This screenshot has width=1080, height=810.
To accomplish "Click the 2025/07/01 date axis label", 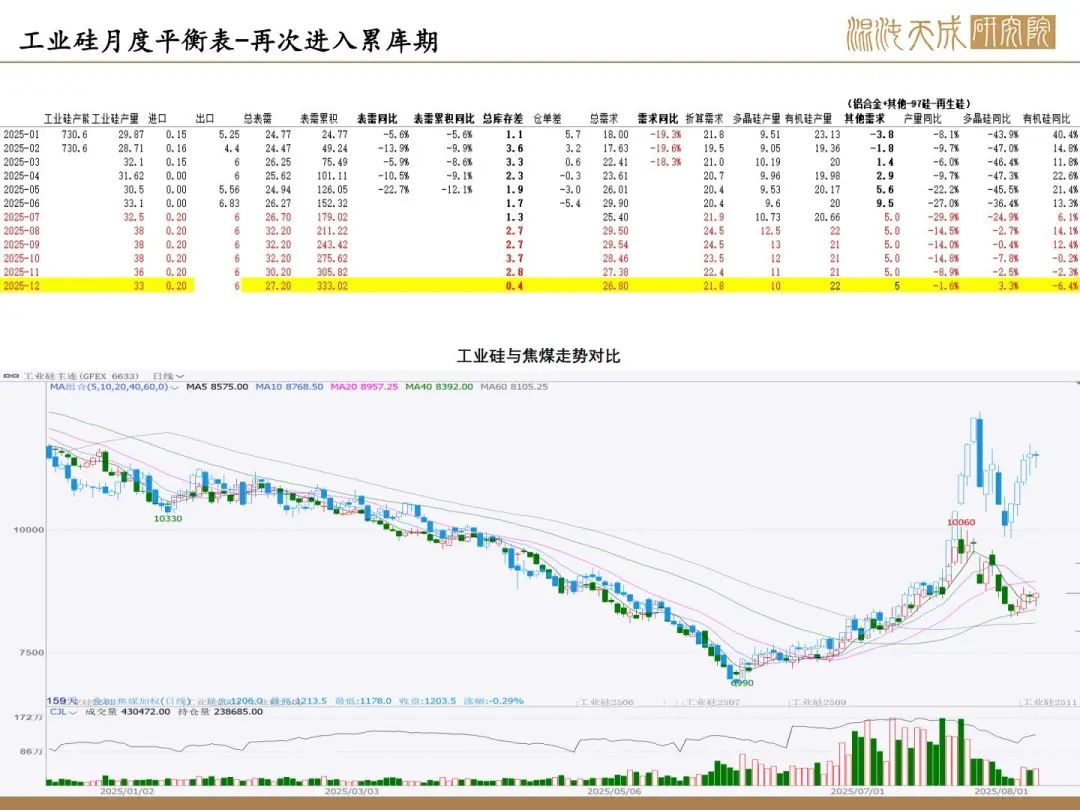I will (858, 791).
